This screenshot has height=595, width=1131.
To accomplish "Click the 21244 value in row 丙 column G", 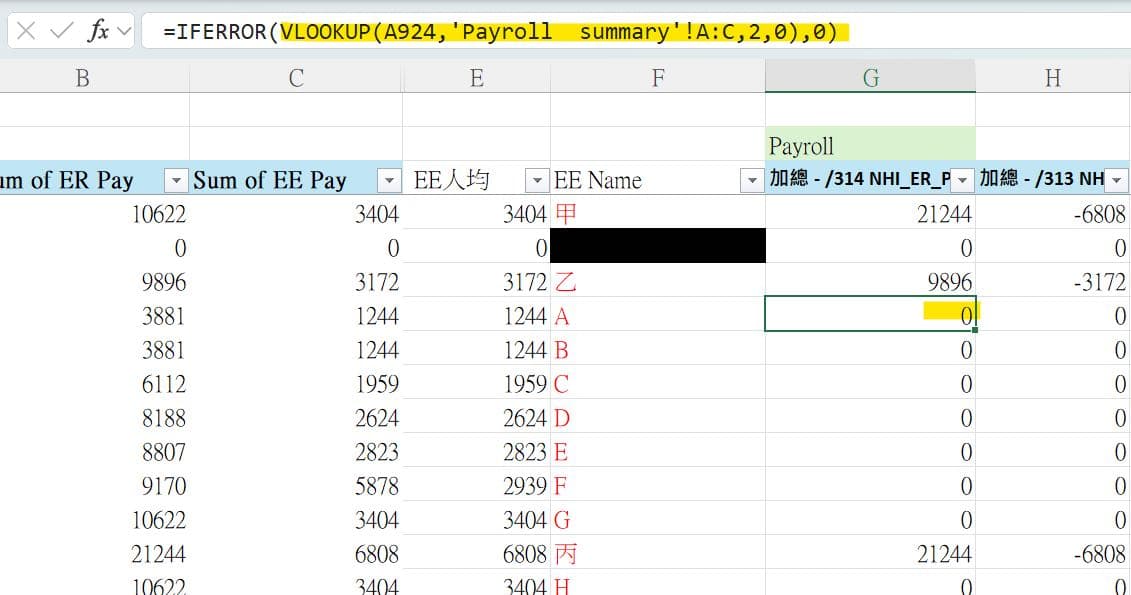I will (x=944, y=554).
